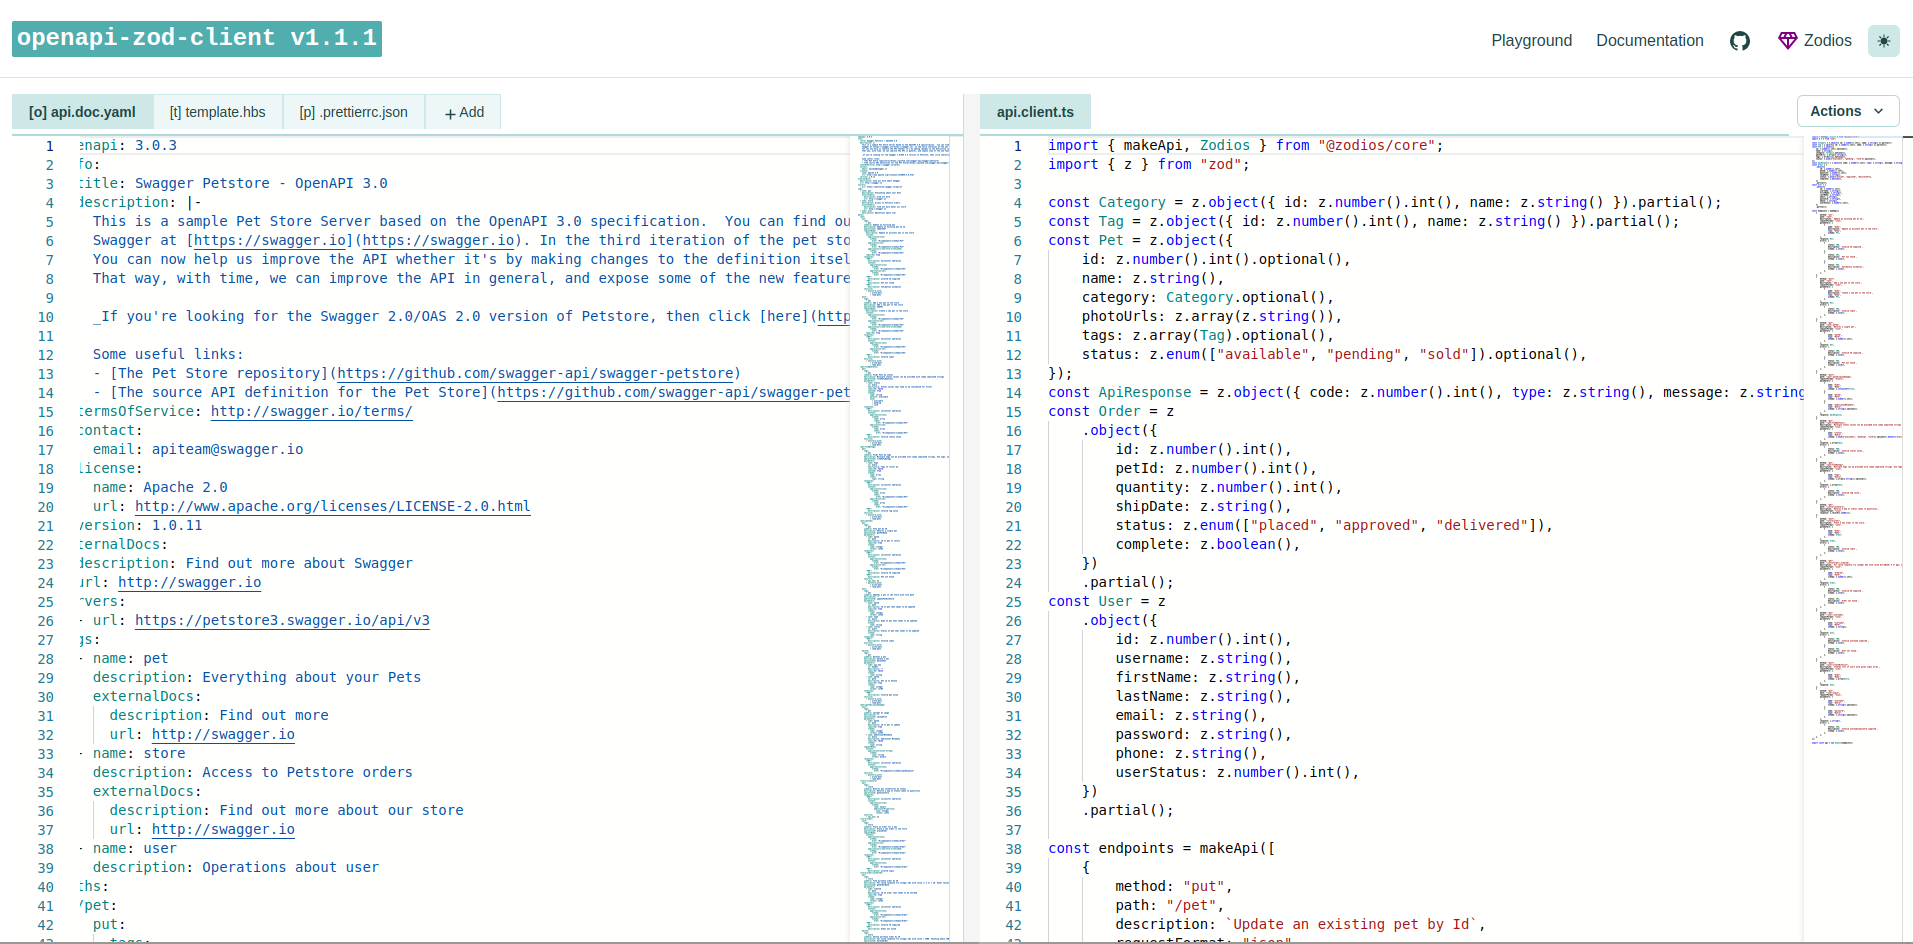Click the [p] prefix icon on .prettierrc.json tab

[306, 111]
